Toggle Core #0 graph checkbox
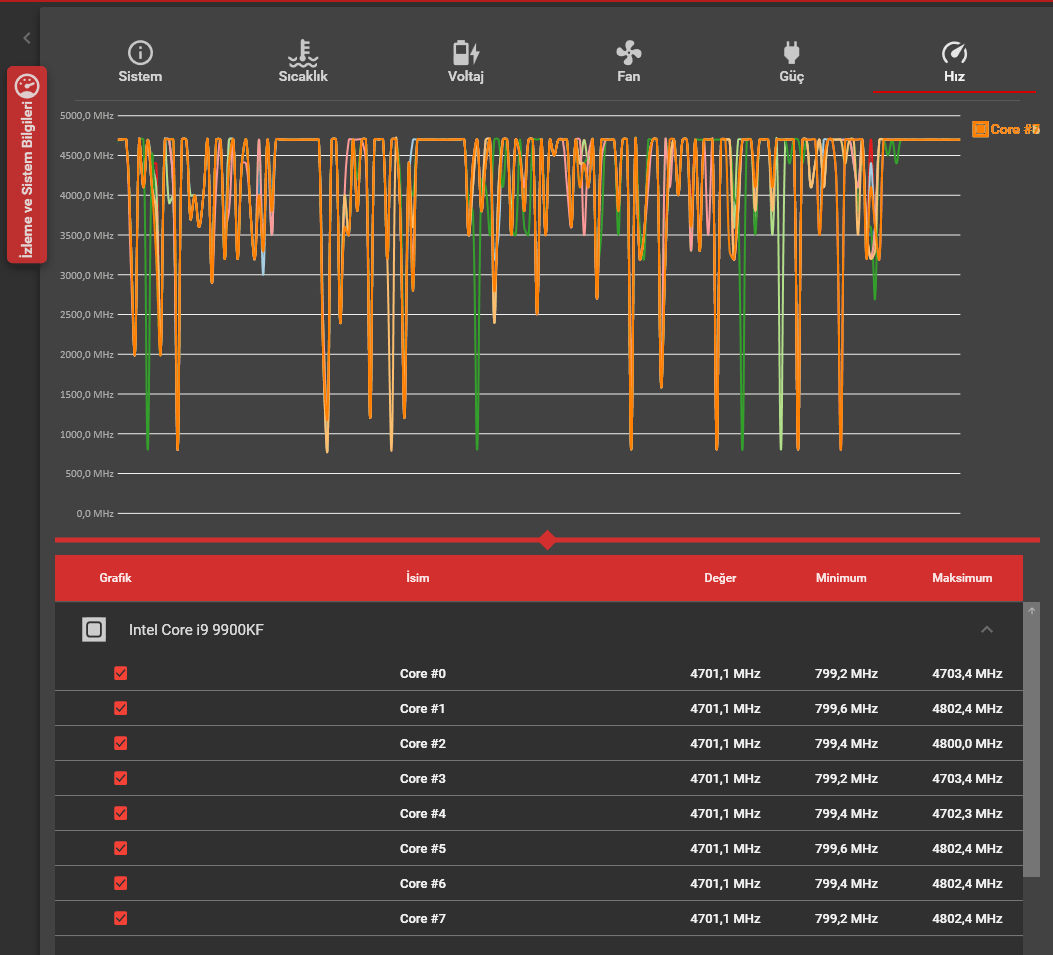1053x955 pixels. (x=121, y=673)
